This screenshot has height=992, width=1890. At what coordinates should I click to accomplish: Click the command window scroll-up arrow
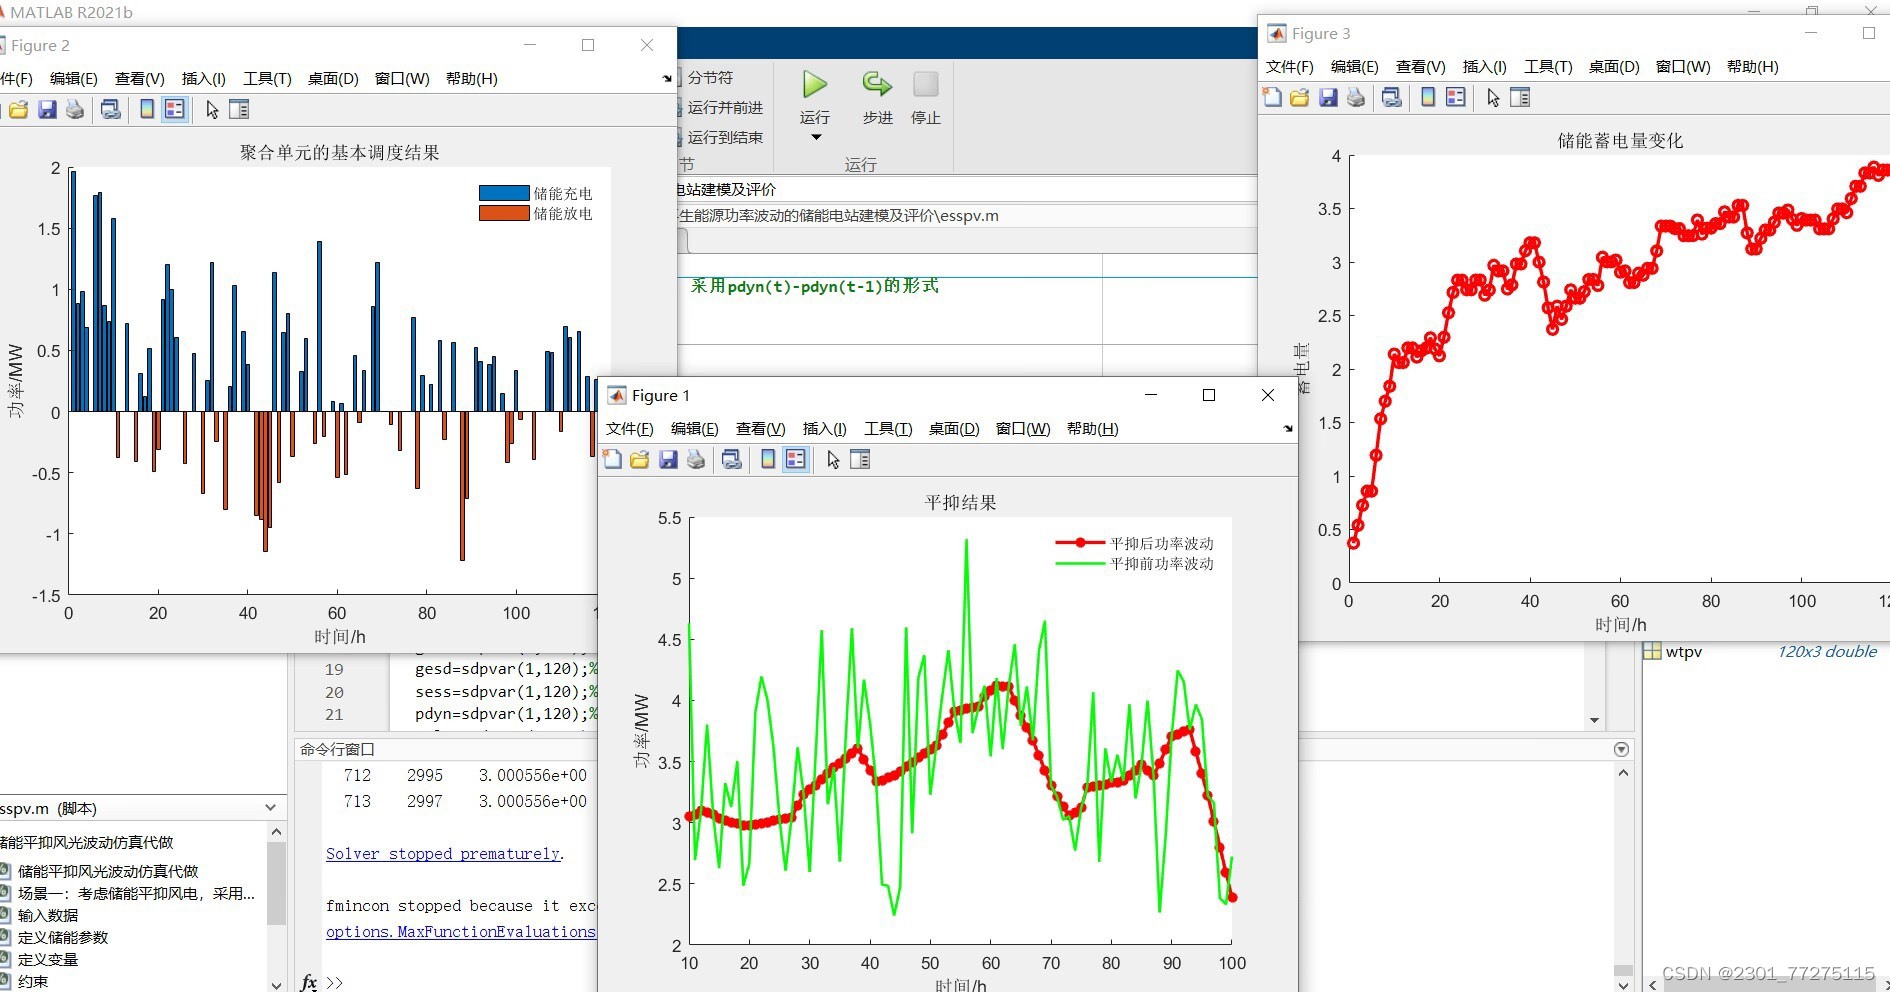(x=1623, y=773)
